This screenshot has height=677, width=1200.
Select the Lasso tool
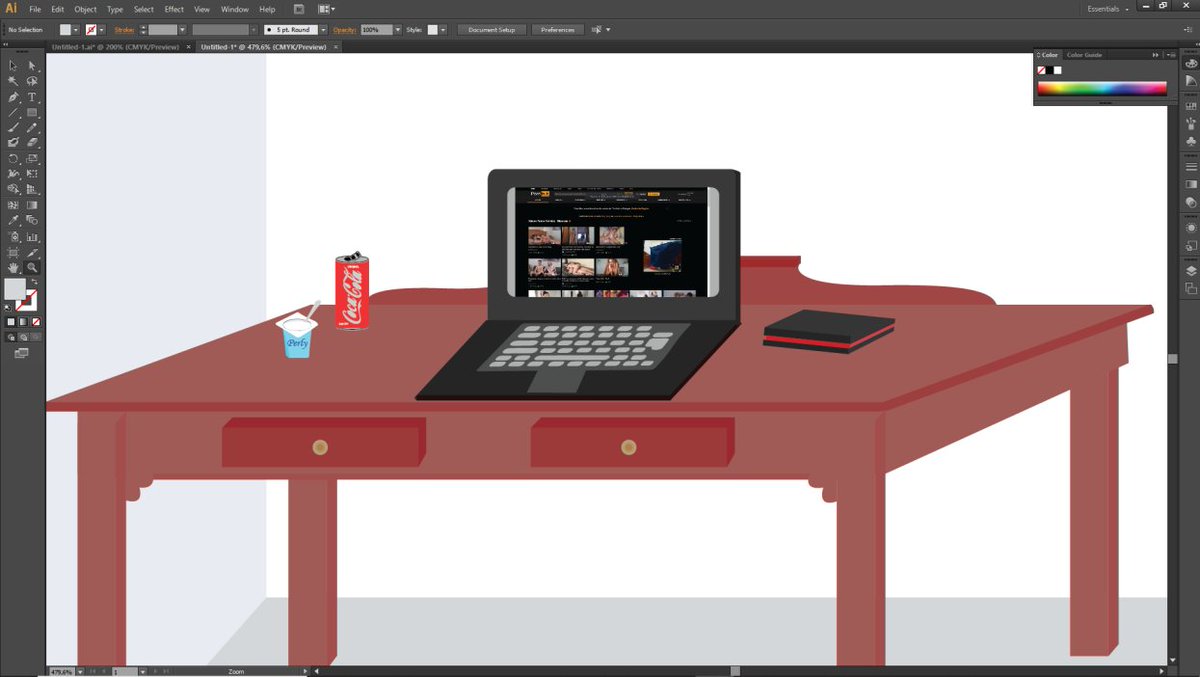(x=32, y=80)
